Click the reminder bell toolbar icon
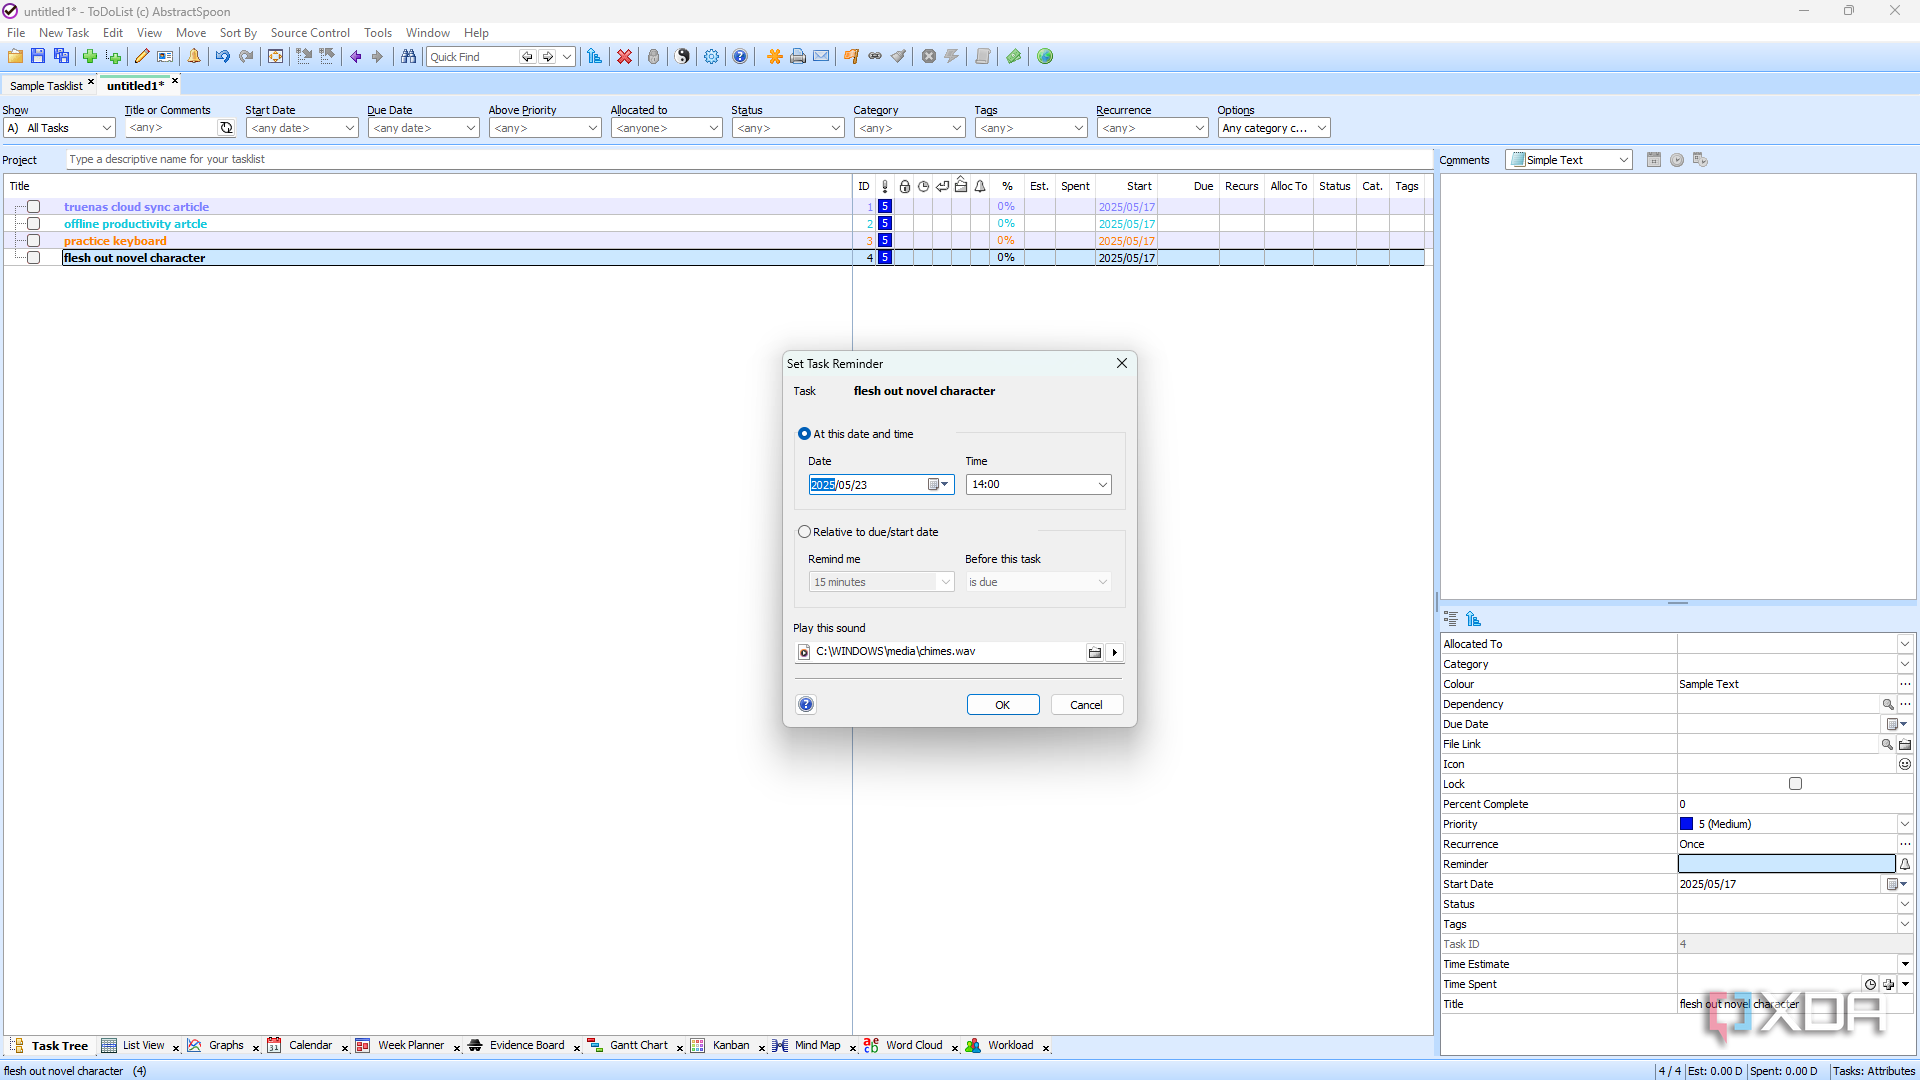The image size is (1920, 1080). click(194, 57)
